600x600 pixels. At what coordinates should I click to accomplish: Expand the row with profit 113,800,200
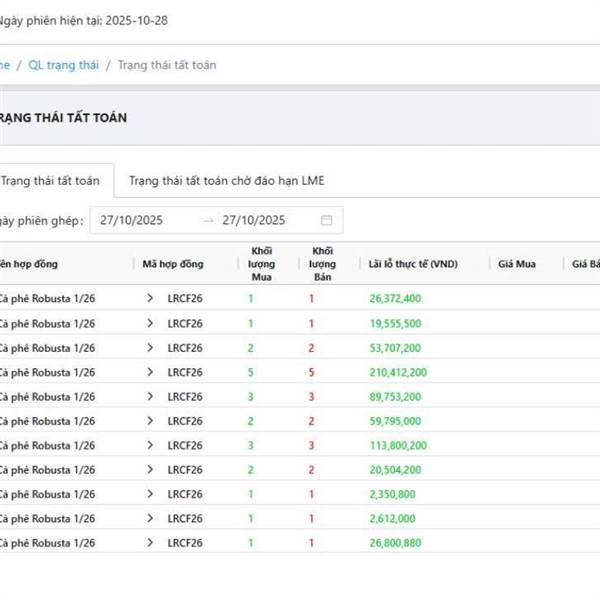[150, 445]
